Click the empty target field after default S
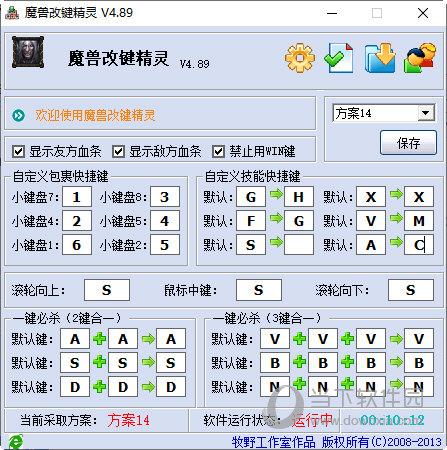447x450 pixels. coord(299,245)
